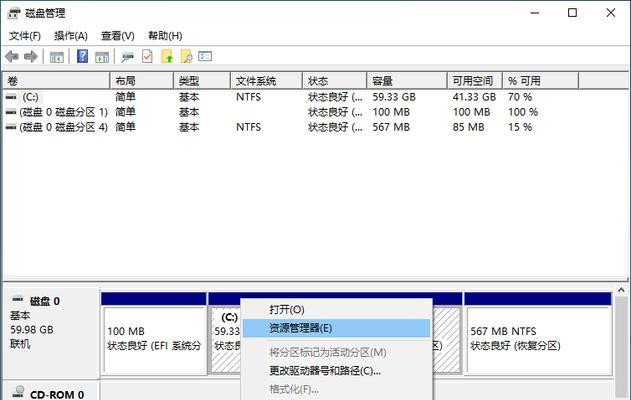
Task: Click the yellow folder with green arrow icon
Action: pos(167,56)
